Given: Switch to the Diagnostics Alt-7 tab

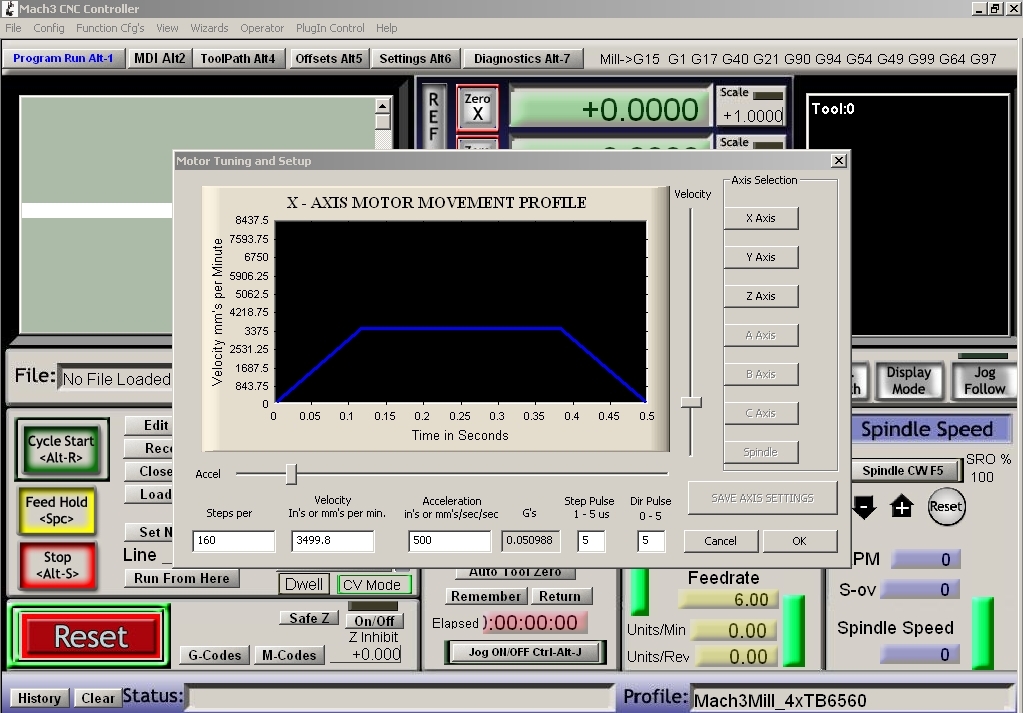Looking at the screenshot, I should coord(522,59).
